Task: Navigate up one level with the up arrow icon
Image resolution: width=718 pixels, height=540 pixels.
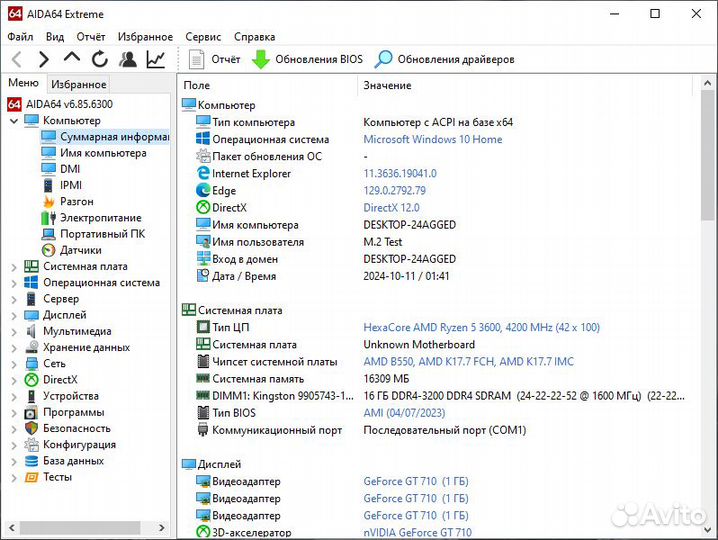Action: pyautogui.click(x=72, y=59)
